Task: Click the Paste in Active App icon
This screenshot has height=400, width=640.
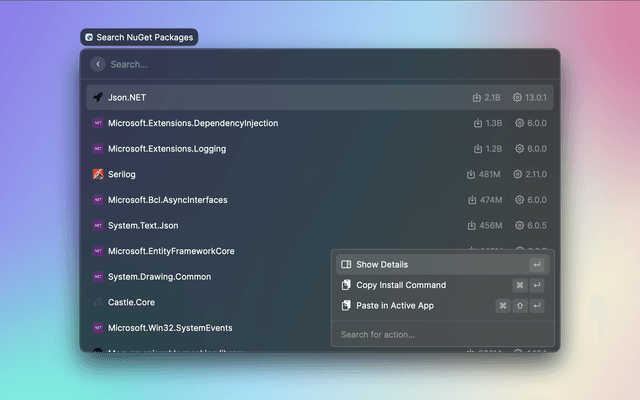Action: (346, 306)
